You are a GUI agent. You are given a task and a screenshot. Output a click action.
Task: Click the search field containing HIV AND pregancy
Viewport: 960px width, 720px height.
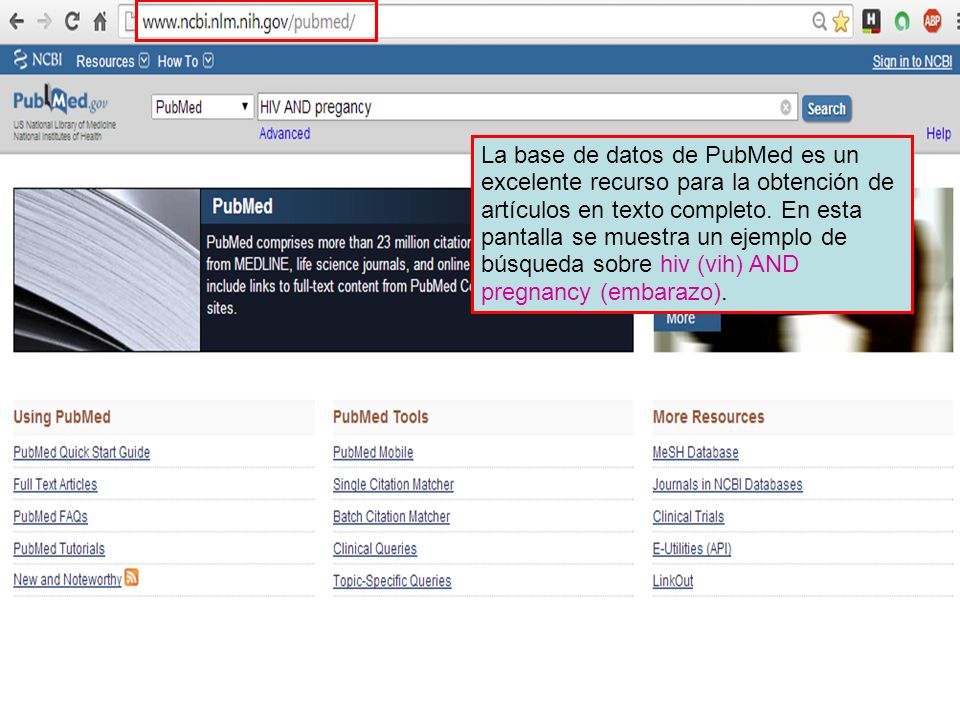(x=527, y=108)
